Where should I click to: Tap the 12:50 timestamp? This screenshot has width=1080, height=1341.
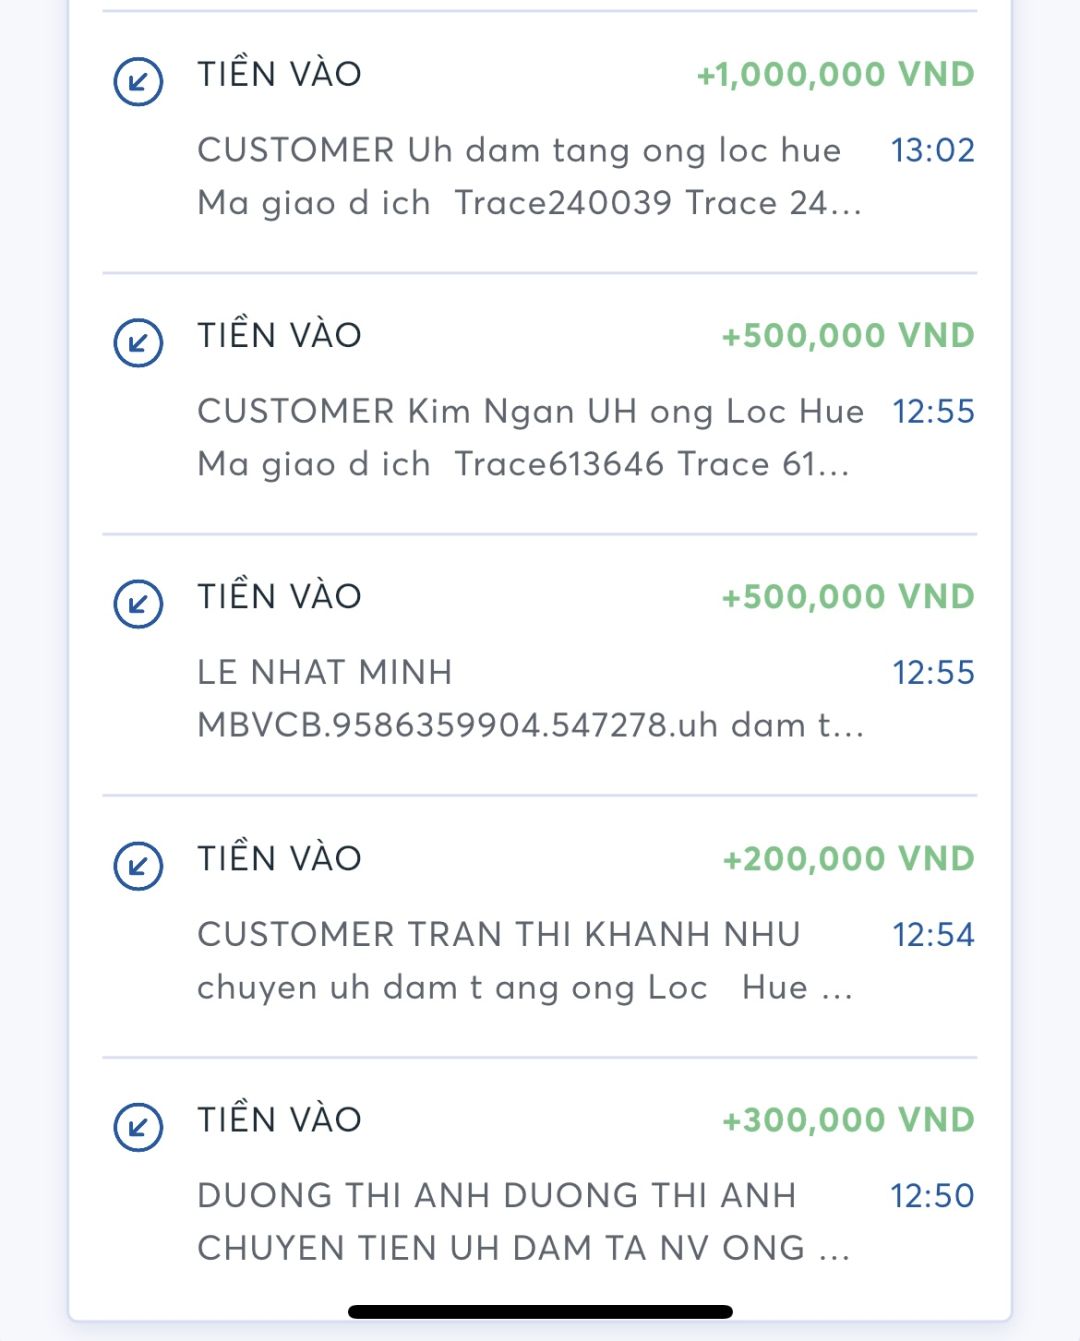pos(932,1195)
